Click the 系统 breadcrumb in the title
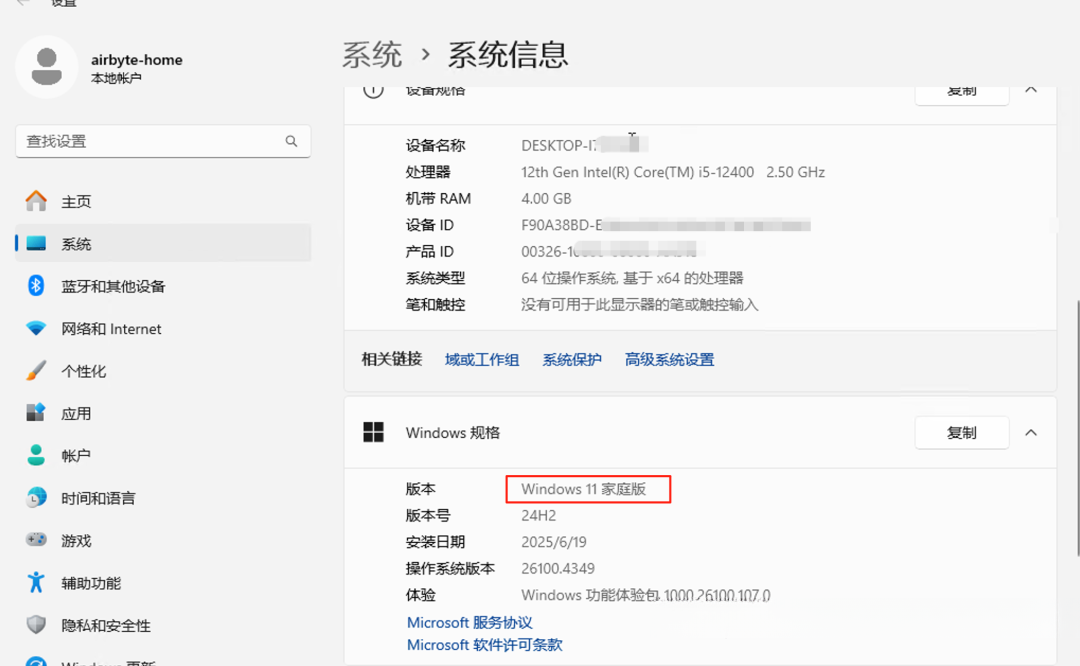The width and height of the screenshot is (1080, 666). (372, 54)
